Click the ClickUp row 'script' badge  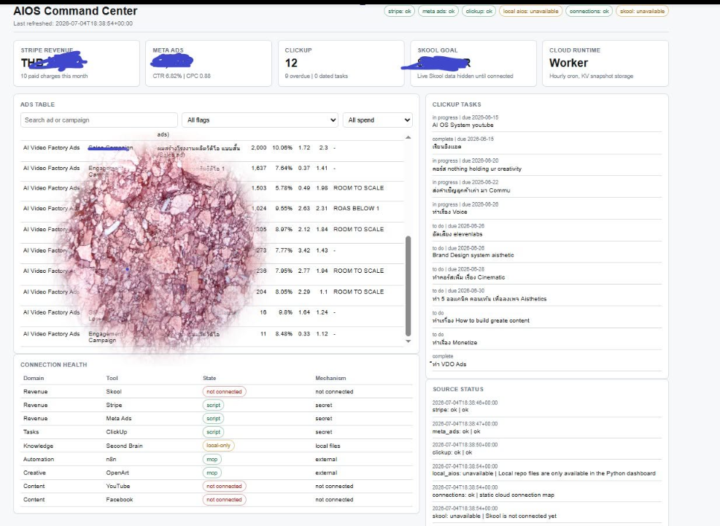[213, 432]
